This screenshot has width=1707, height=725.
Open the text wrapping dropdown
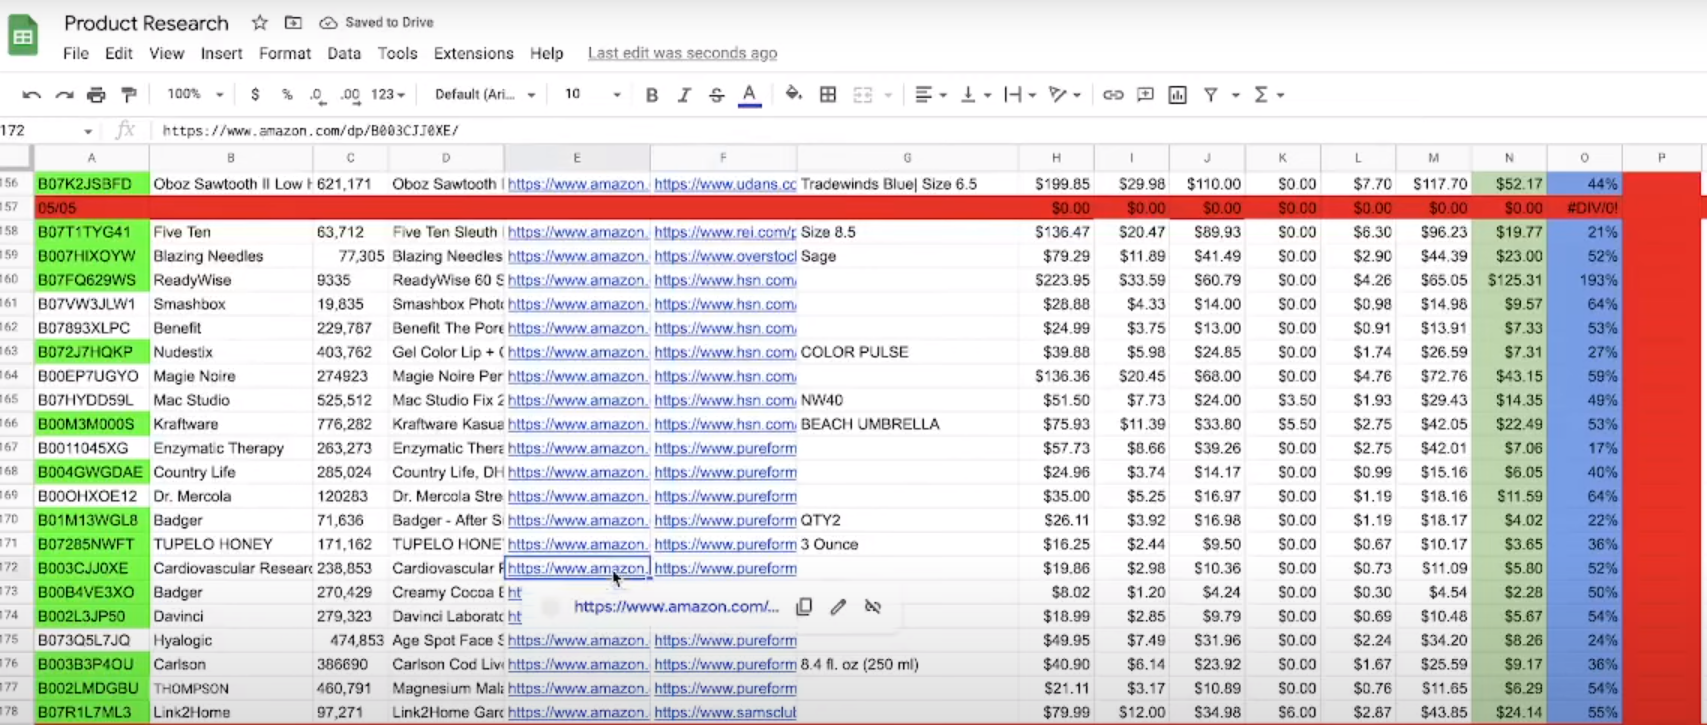[x=1019, y=95]
